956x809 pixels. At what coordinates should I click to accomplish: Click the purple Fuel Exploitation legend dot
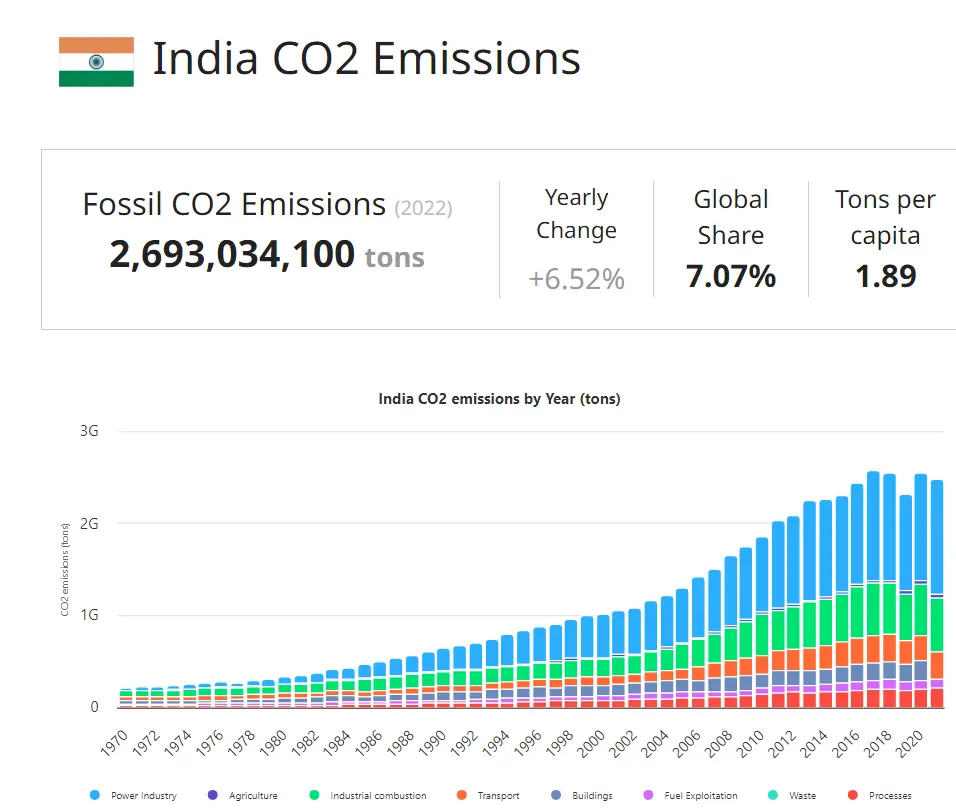point(648,795)
